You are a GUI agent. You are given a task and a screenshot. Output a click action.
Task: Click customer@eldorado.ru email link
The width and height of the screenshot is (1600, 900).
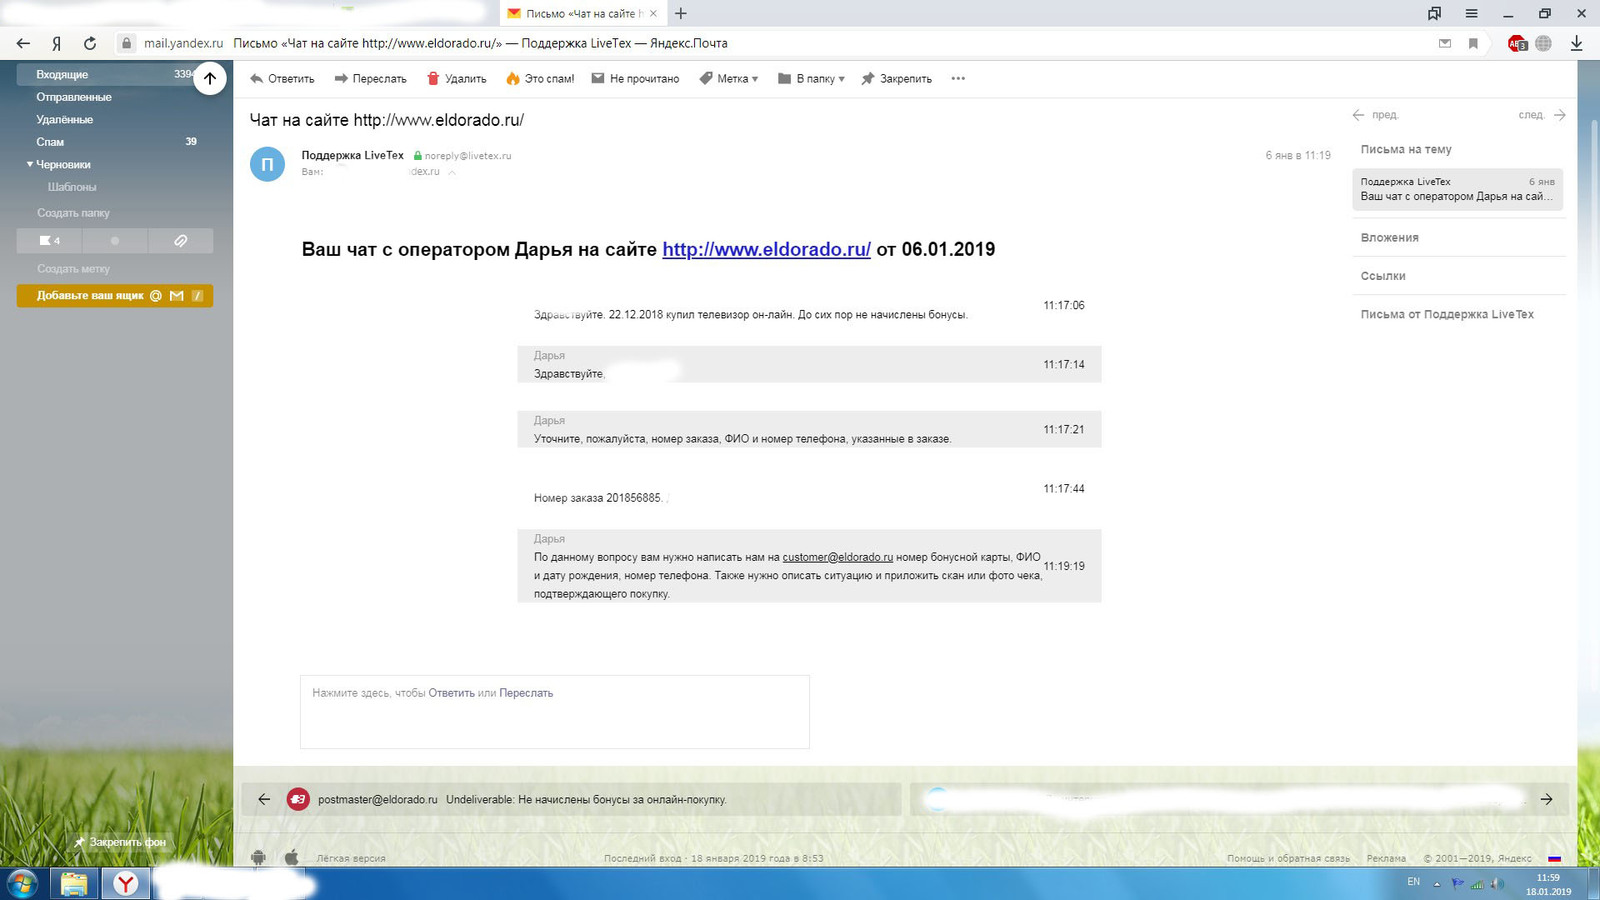click(837, 557)
